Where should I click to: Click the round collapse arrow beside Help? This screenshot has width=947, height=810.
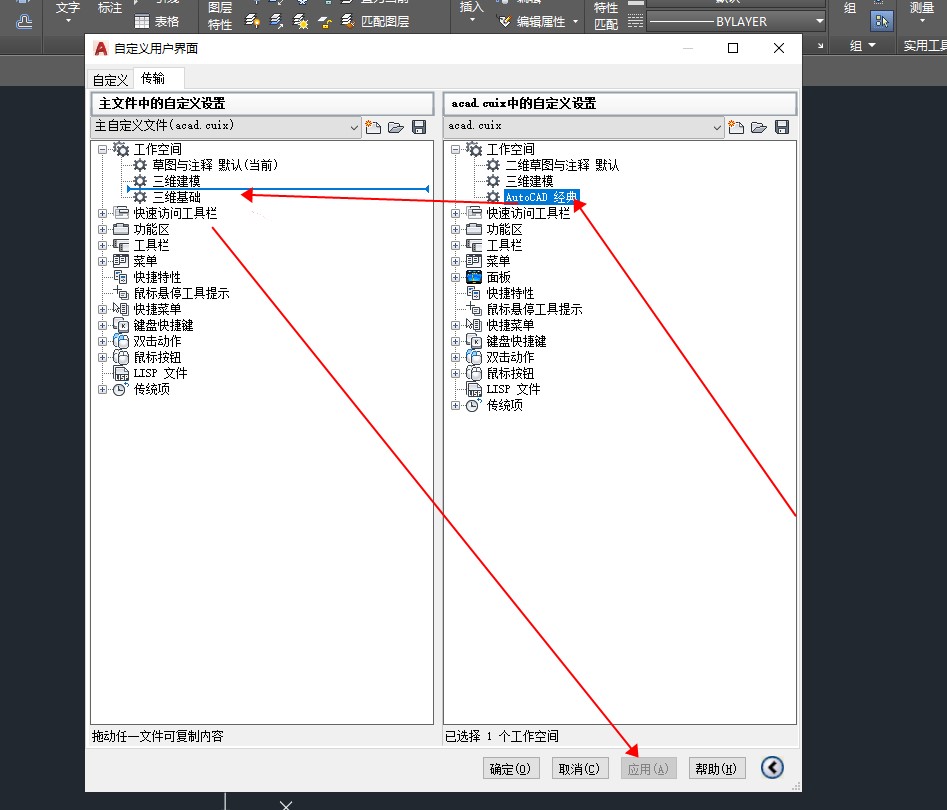click(x=772, y=767)
